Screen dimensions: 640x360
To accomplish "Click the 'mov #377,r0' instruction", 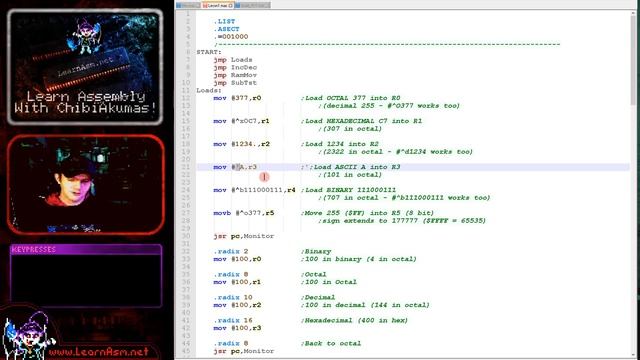I will 237,98.
